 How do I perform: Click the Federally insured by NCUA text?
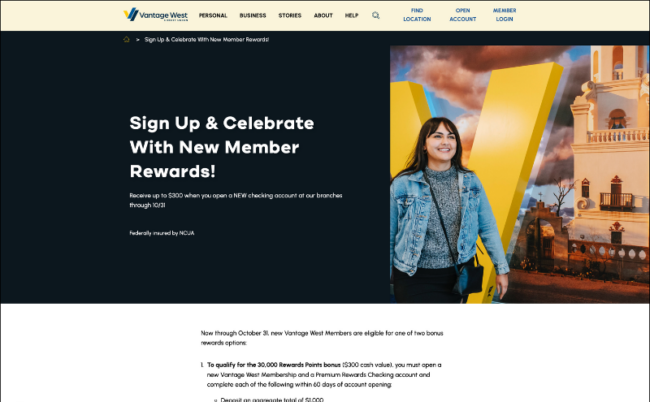pyautogui.click(x=162, y=233)
